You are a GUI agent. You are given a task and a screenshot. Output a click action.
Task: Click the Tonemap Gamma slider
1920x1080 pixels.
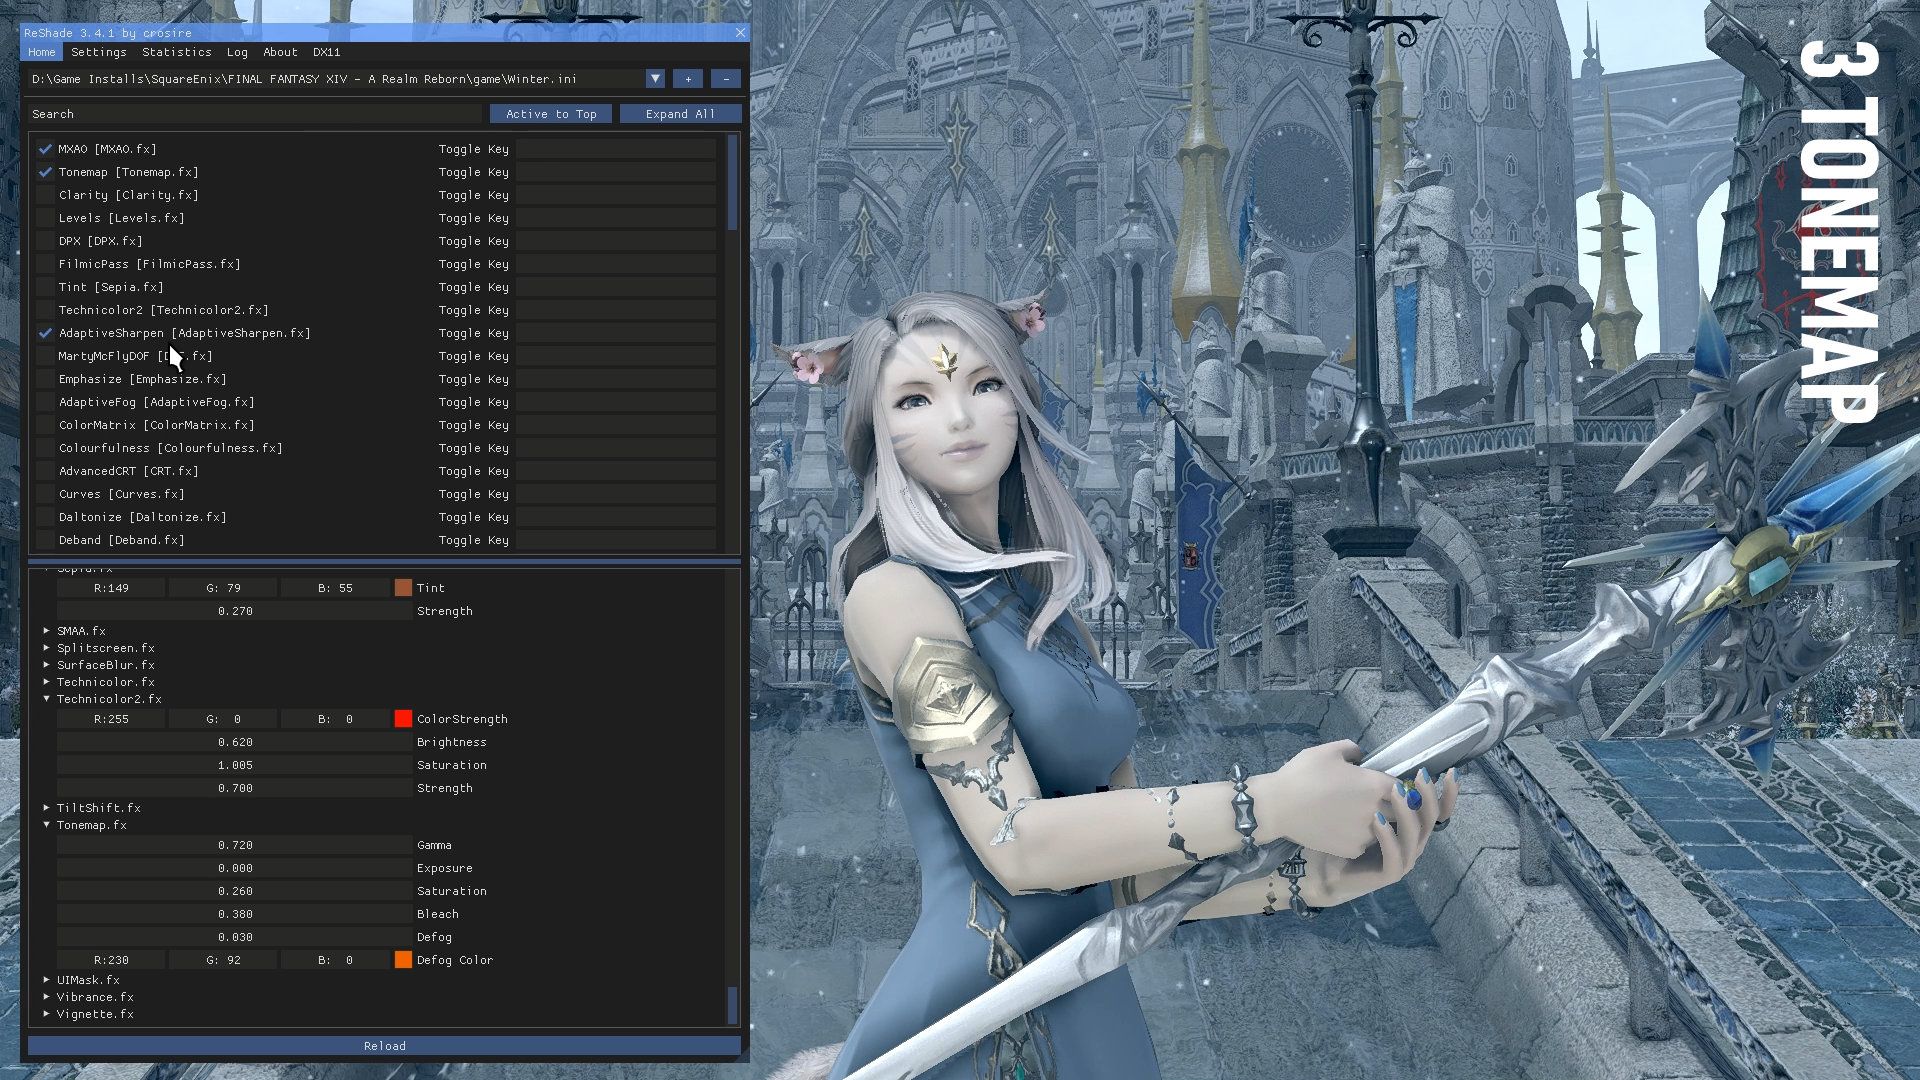click(235, 845)
